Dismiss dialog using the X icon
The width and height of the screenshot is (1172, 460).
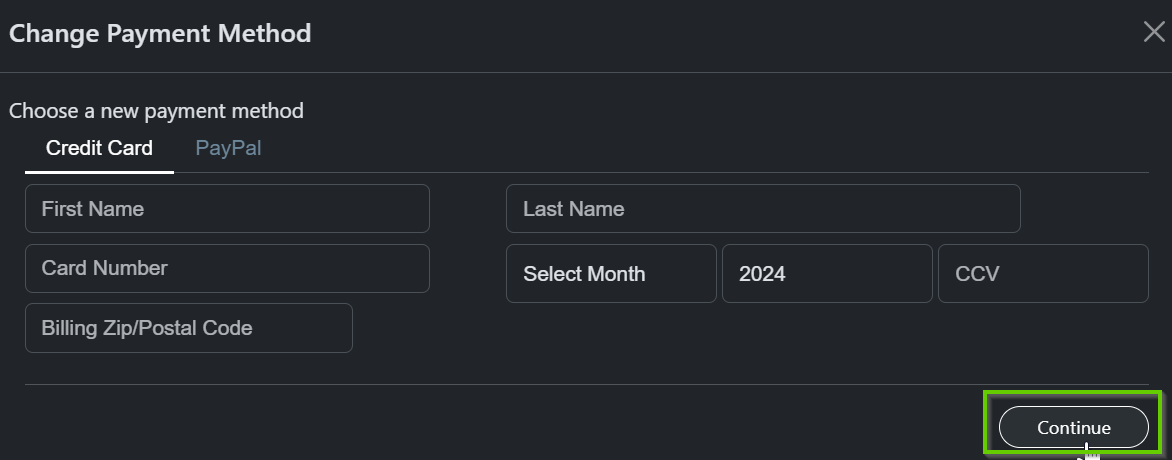[1153, 32]
